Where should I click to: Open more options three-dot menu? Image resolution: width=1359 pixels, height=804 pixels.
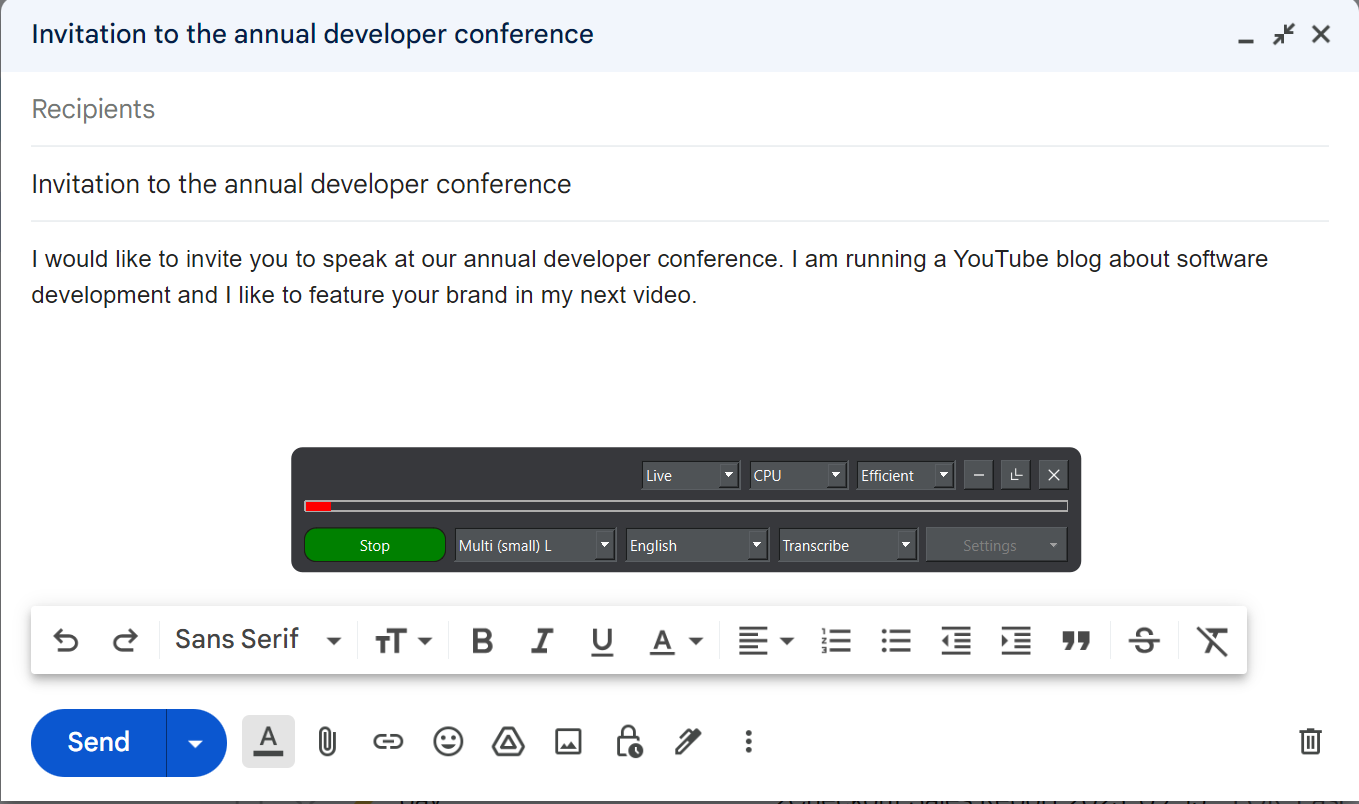748,741
